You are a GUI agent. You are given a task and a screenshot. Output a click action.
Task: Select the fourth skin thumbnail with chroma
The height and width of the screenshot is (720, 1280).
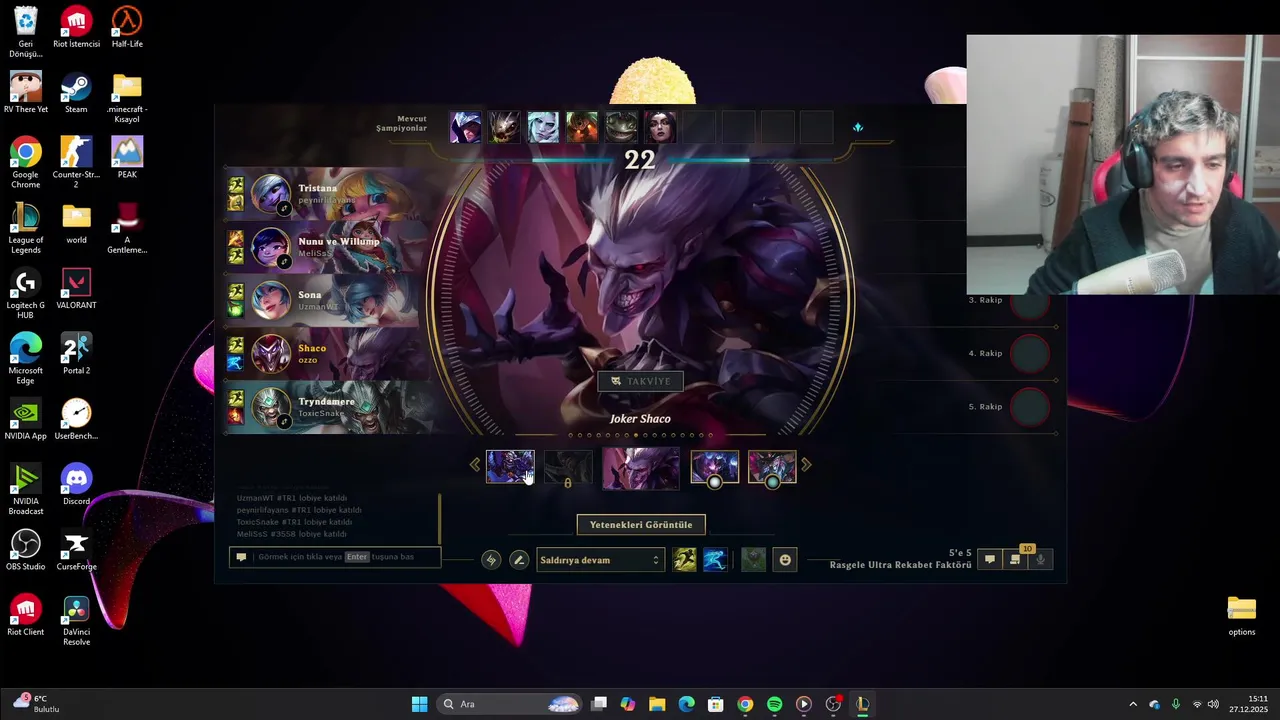pyautogui.click(x=714, y=466)
